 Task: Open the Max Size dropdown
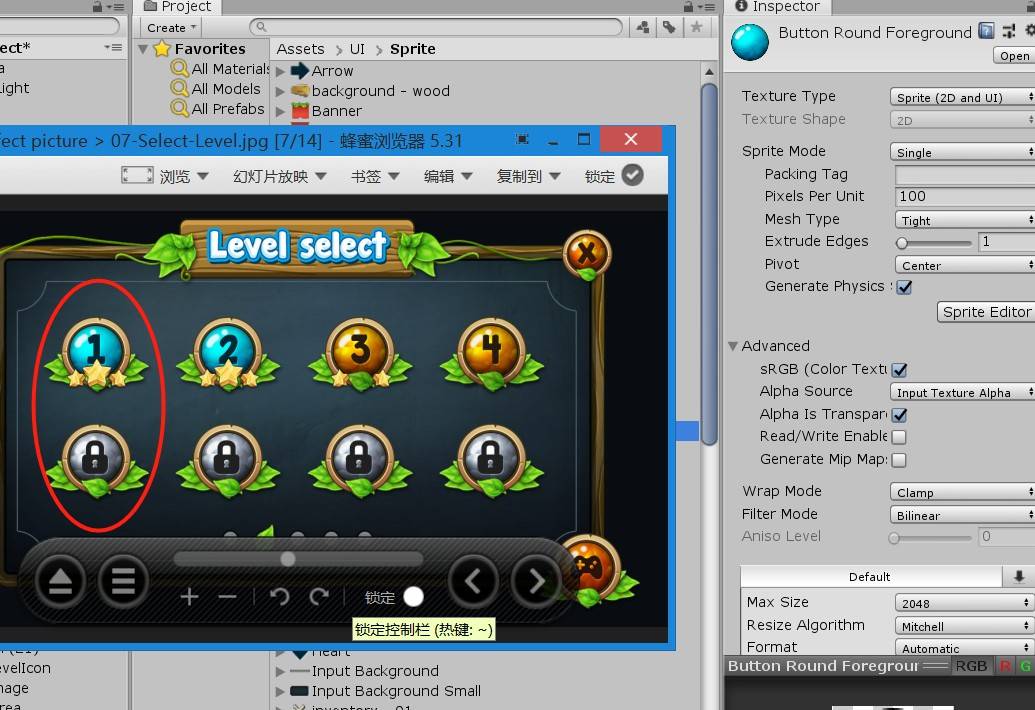(964, 603)
